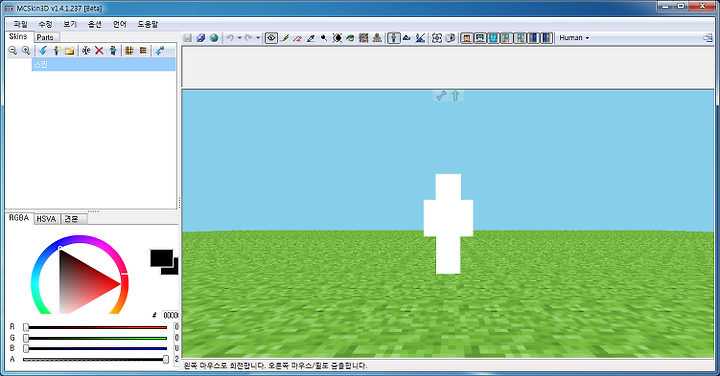Open the Redo history dropdown arrow
Viewport: 720px width, 376px height.
258,38
